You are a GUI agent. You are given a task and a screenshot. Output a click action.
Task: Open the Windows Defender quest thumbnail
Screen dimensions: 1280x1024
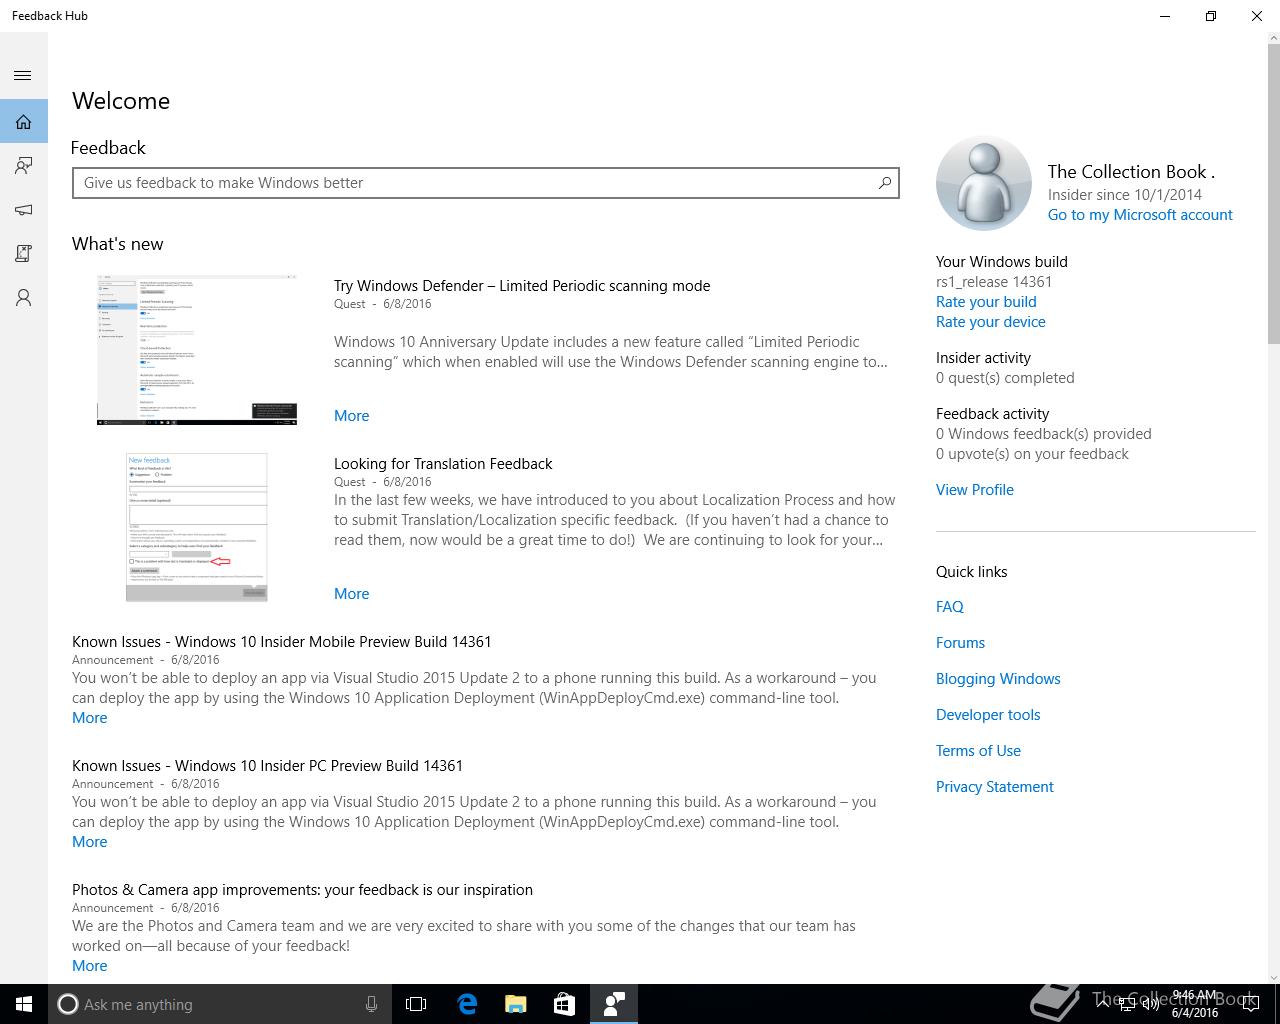coord(197,350)
